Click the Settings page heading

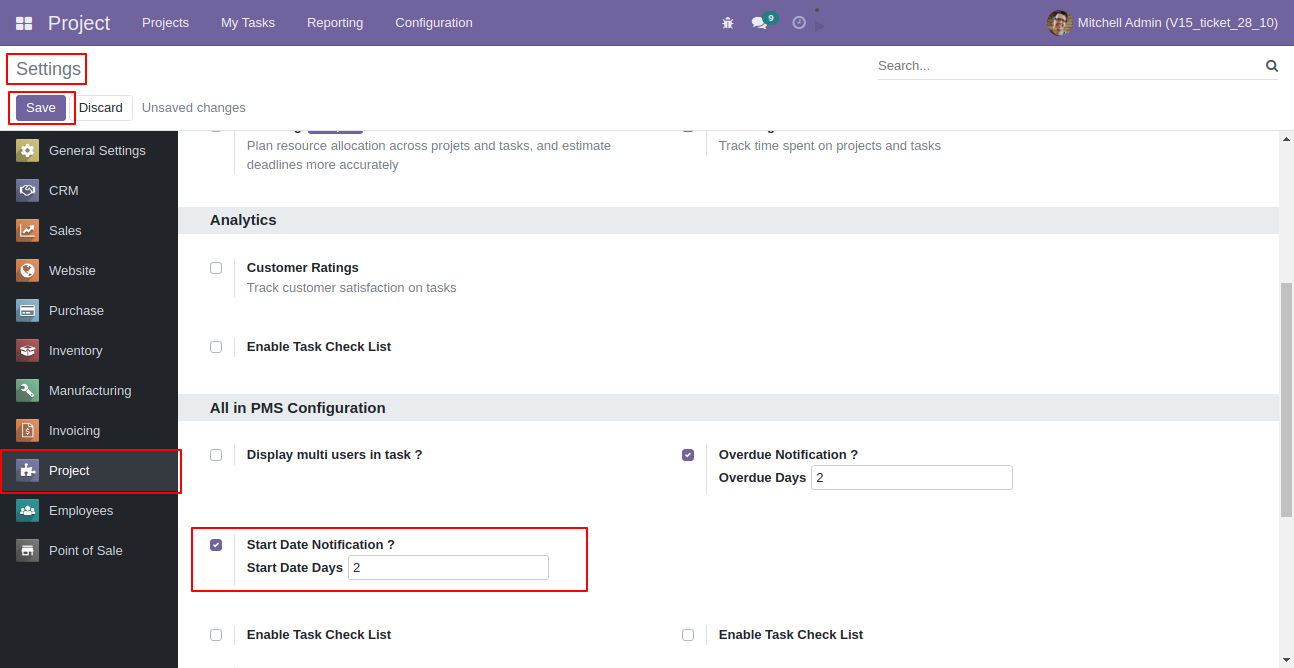pos(48,69)
